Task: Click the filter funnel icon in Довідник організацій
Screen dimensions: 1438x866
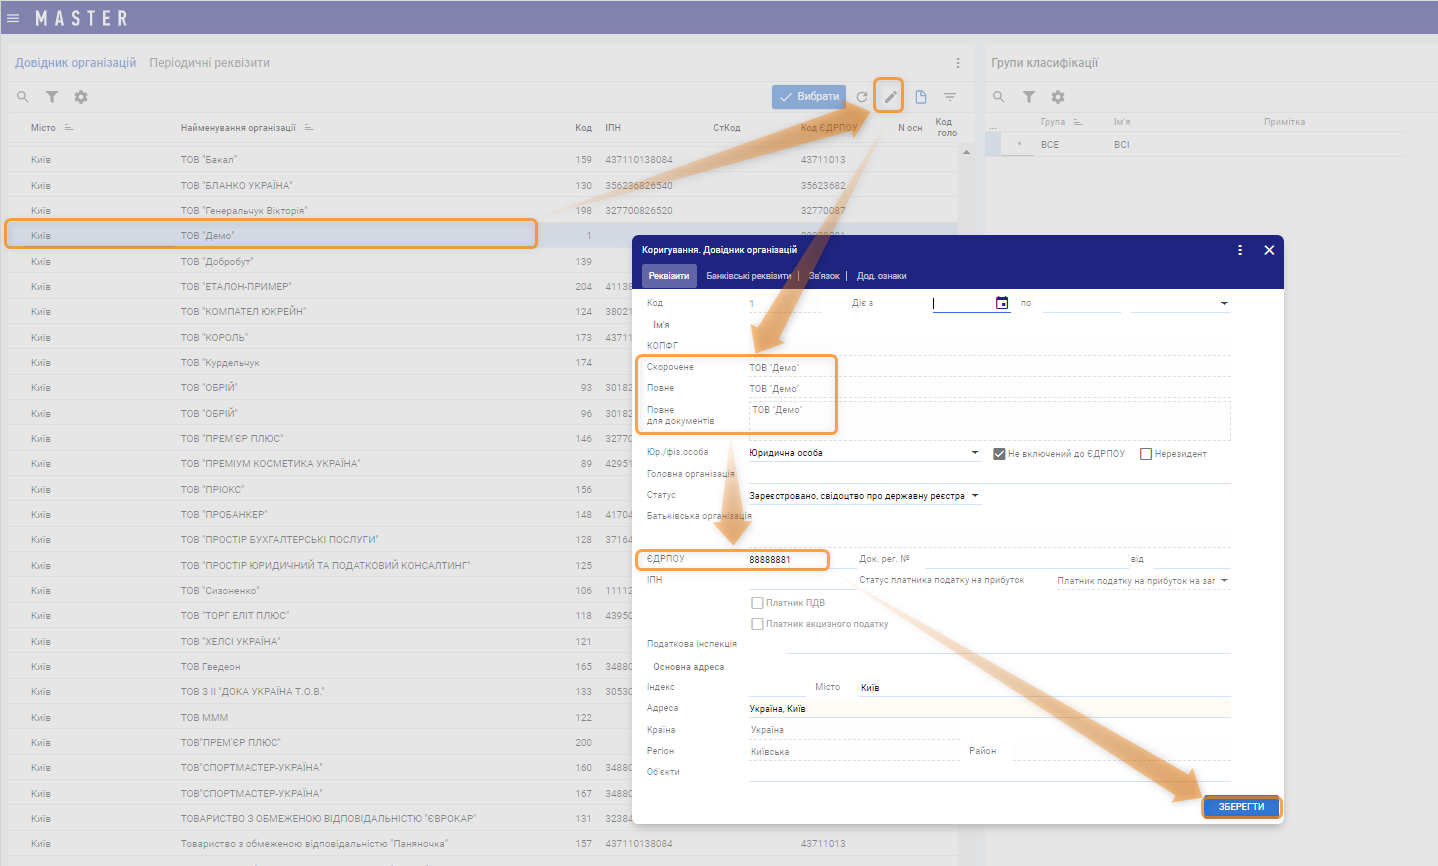Action: [x=52, y=97]
